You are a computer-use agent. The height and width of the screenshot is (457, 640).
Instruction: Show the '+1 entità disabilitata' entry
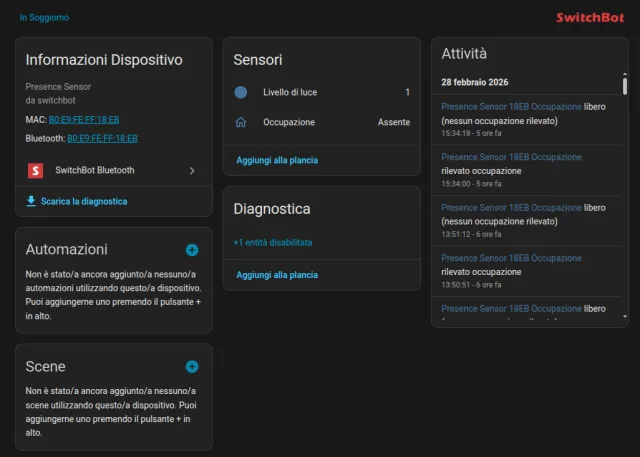click(273, 242)
